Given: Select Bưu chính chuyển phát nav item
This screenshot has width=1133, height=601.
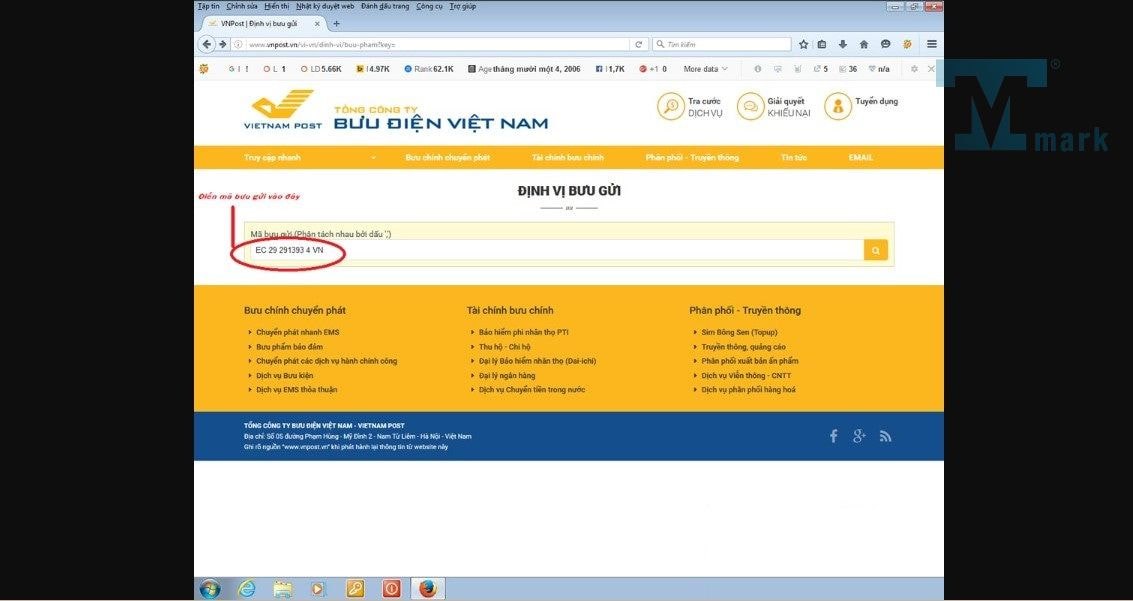Looking at the screenshot, I should click(447, 158).
